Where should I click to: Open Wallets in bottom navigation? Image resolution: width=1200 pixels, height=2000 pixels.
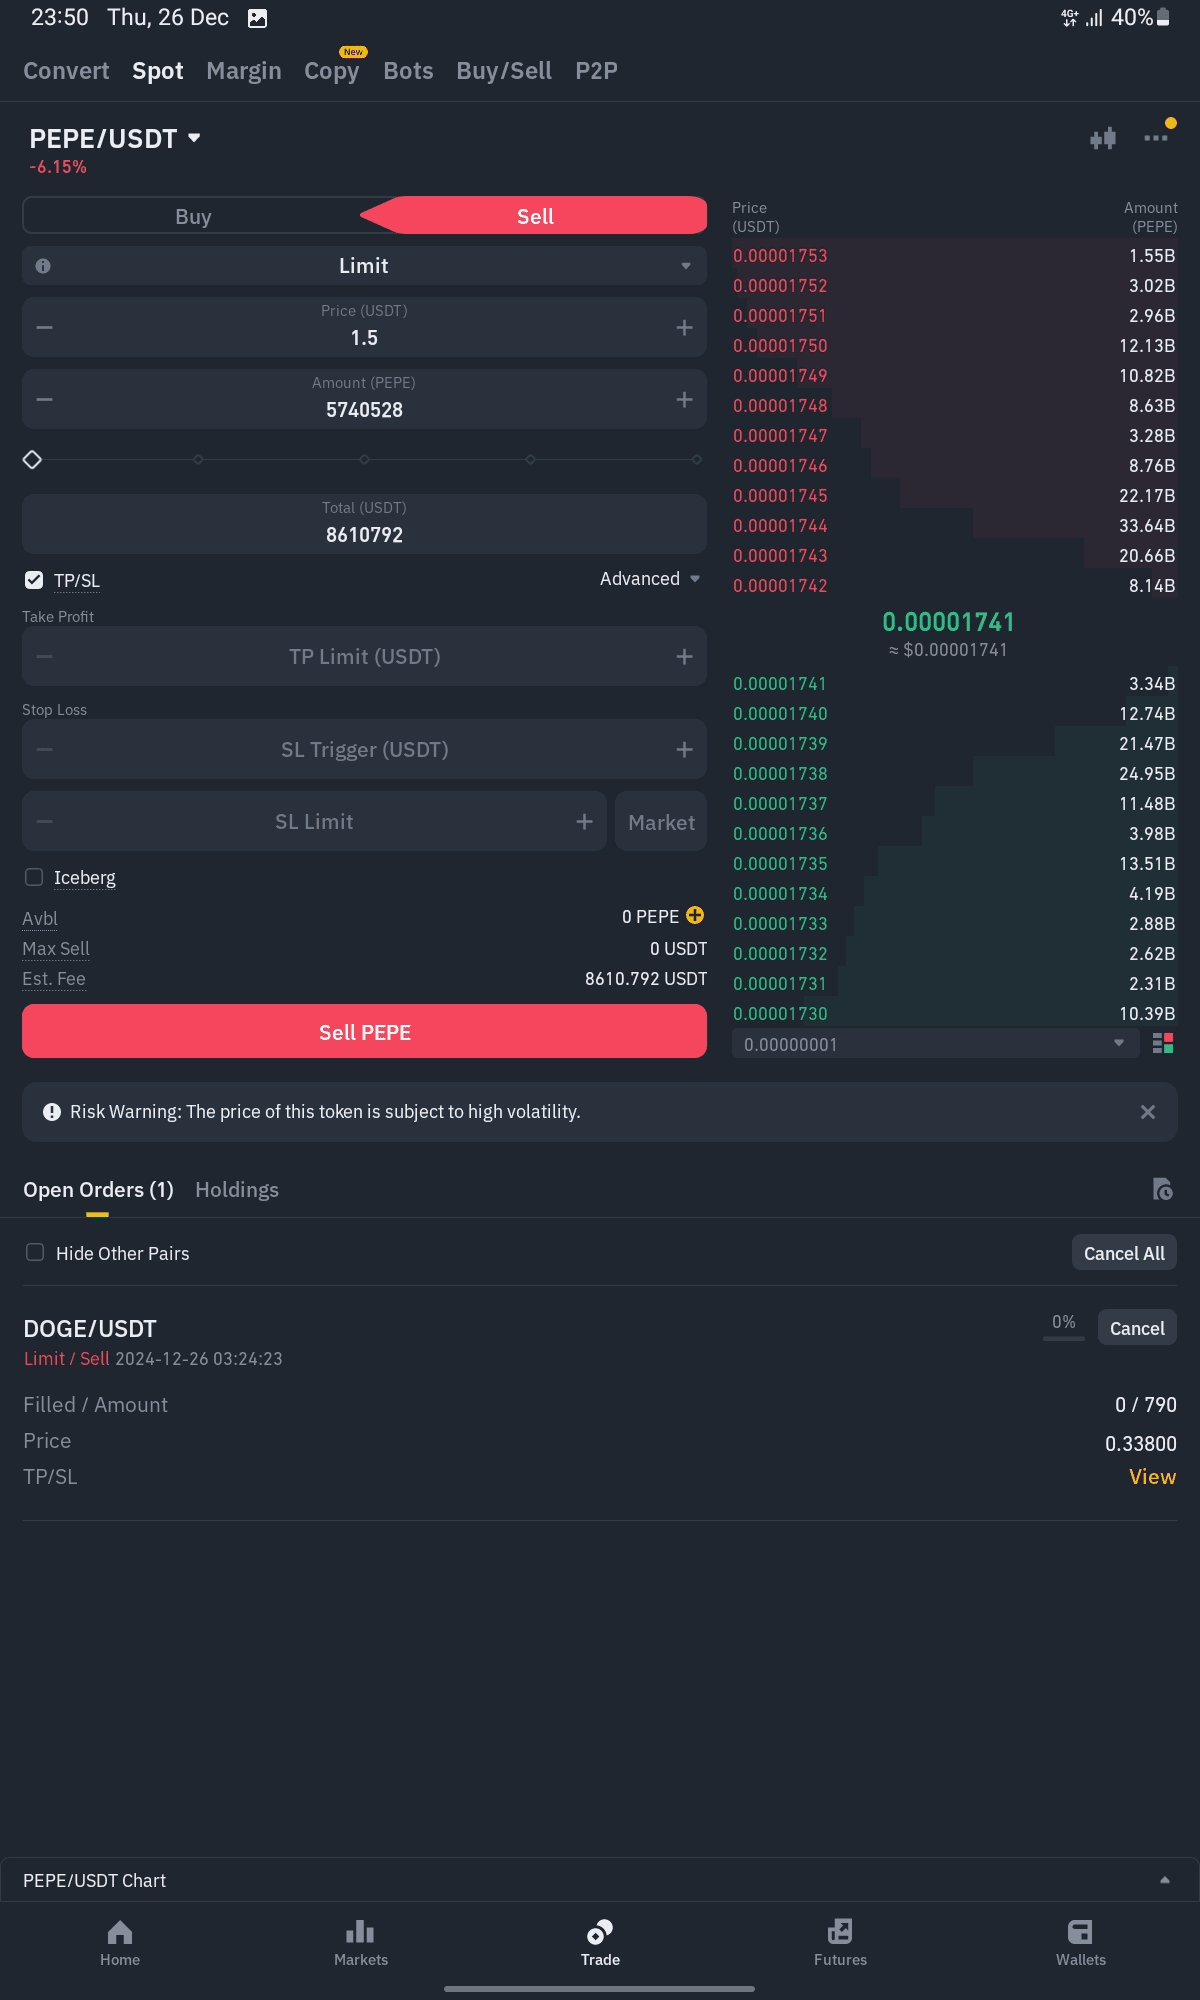tap(1081, 1943)
